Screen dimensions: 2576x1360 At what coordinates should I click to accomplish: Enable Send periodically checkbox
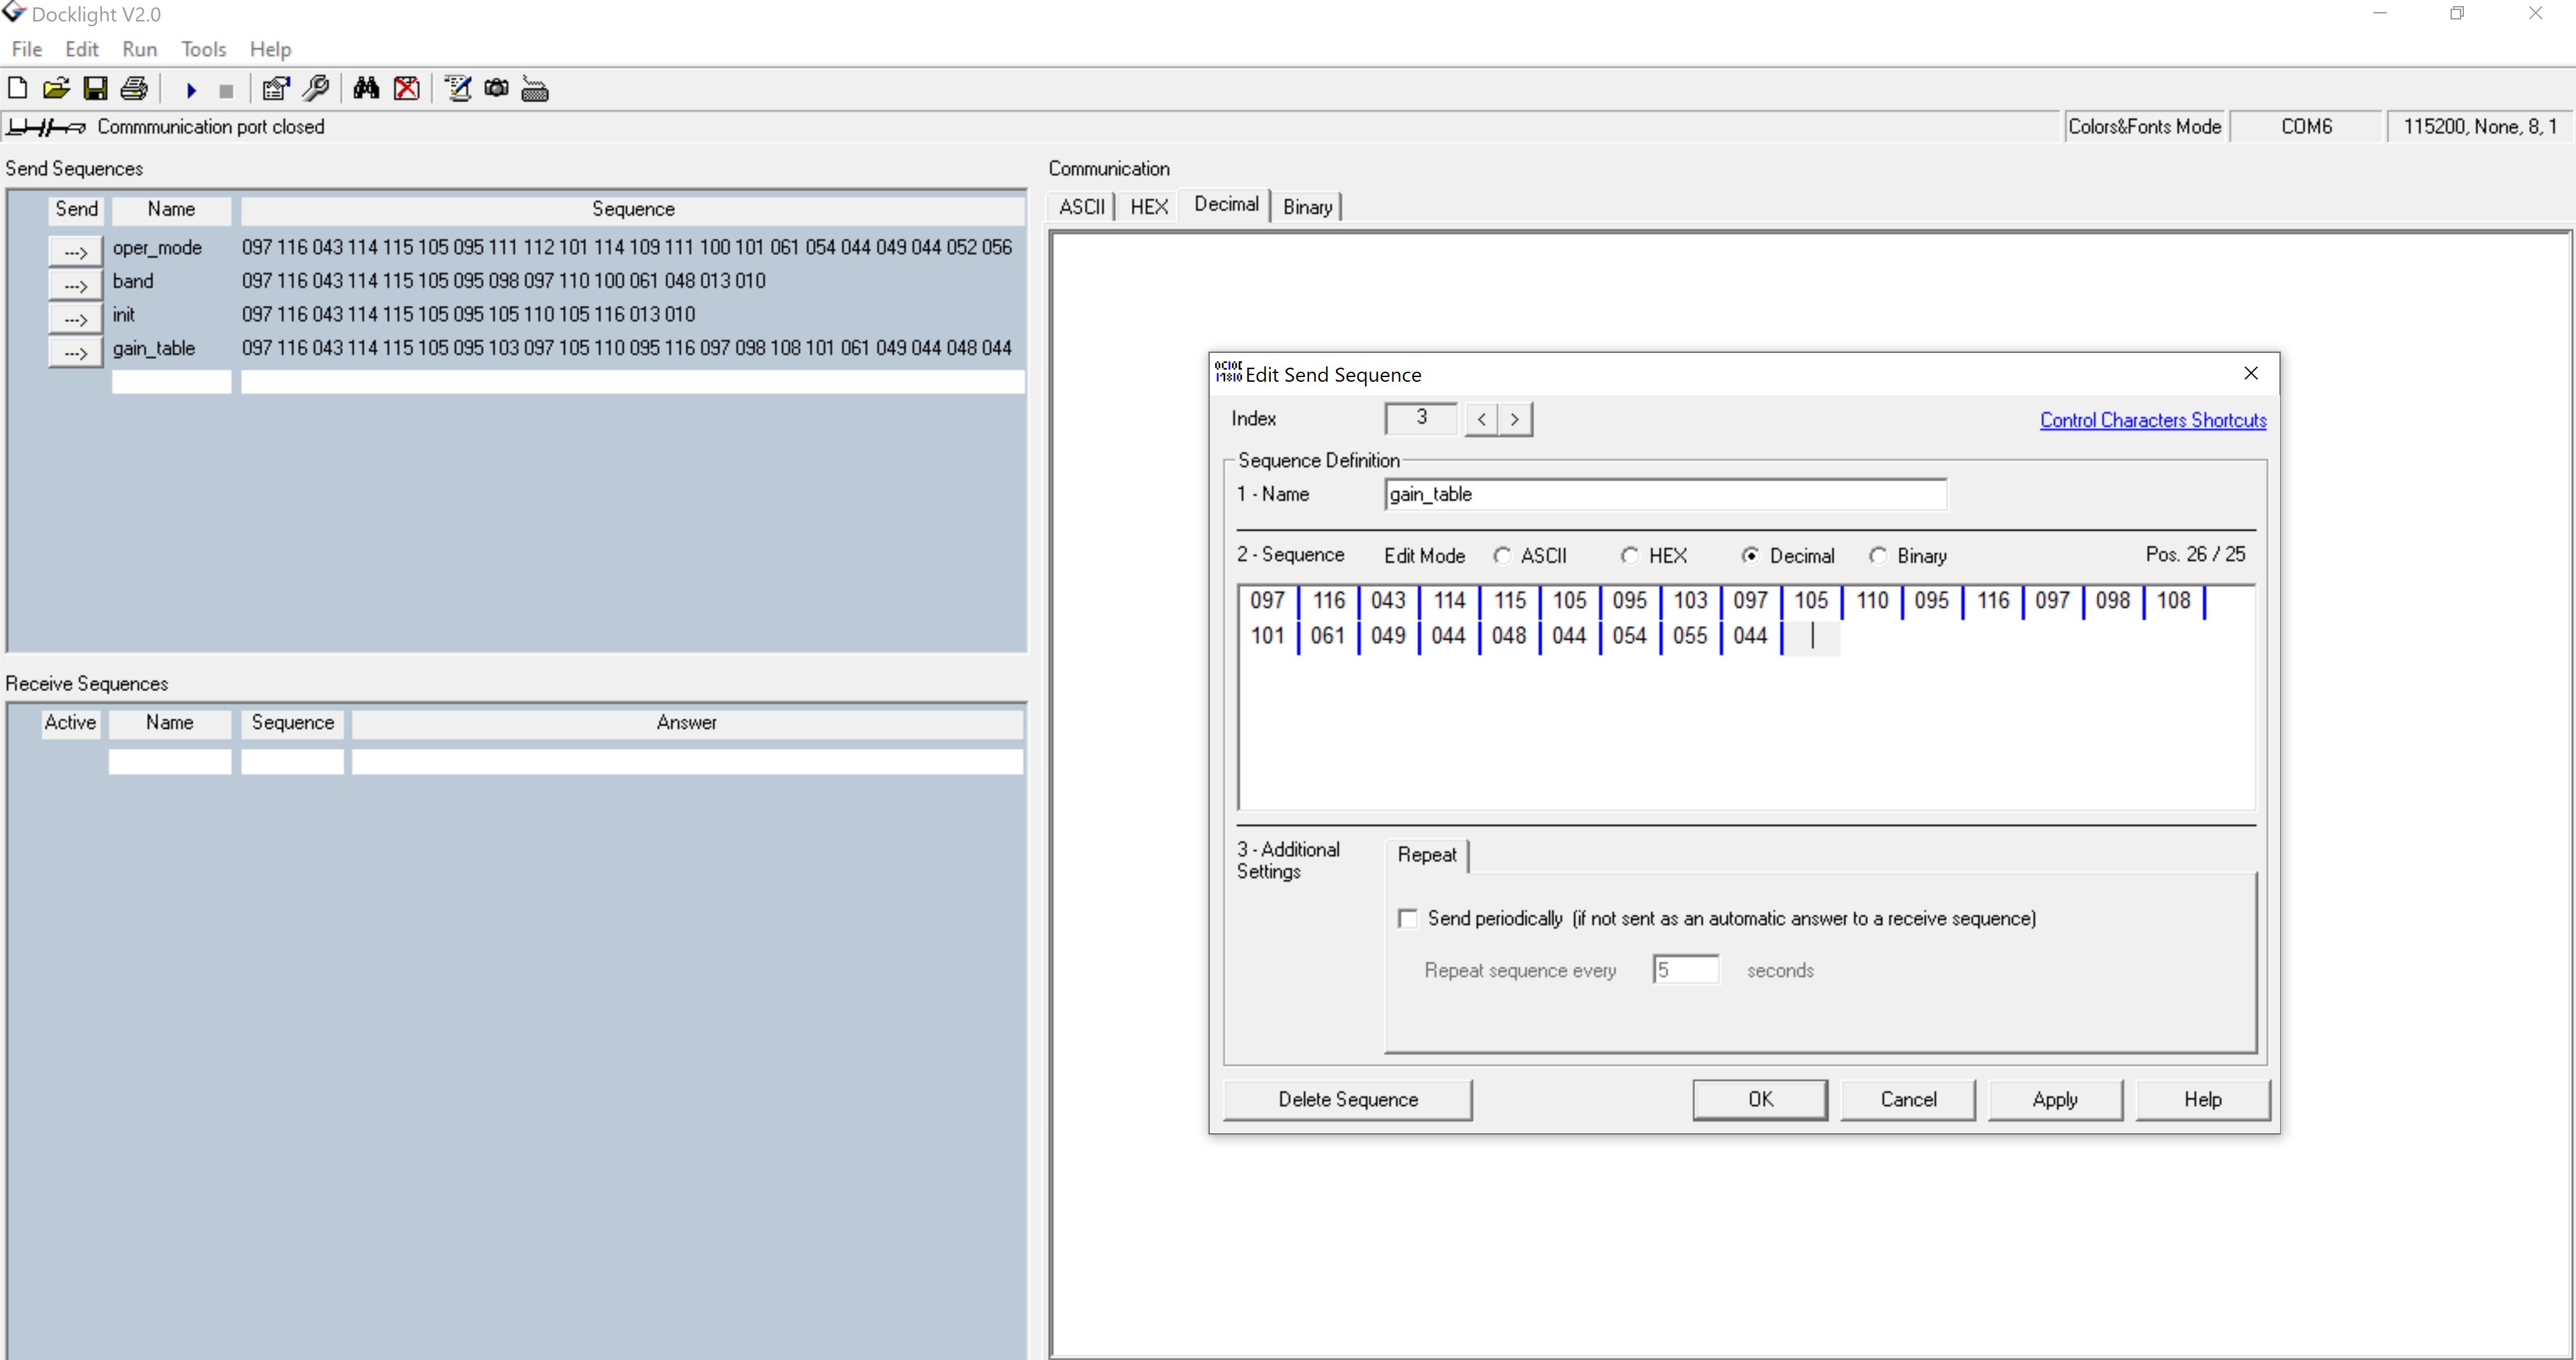point(1408,918)
